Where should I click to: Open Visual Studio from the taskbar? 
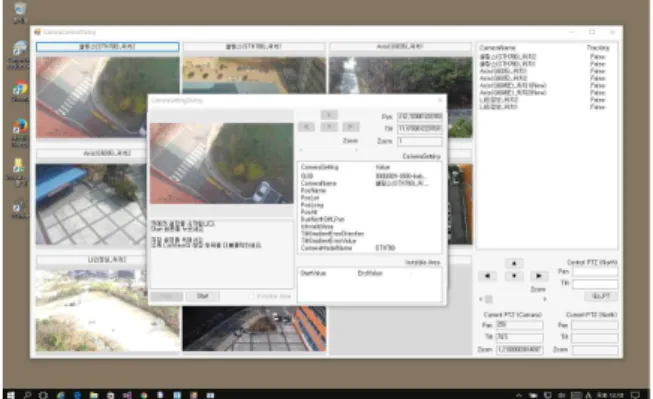click(x=127, y=394)
